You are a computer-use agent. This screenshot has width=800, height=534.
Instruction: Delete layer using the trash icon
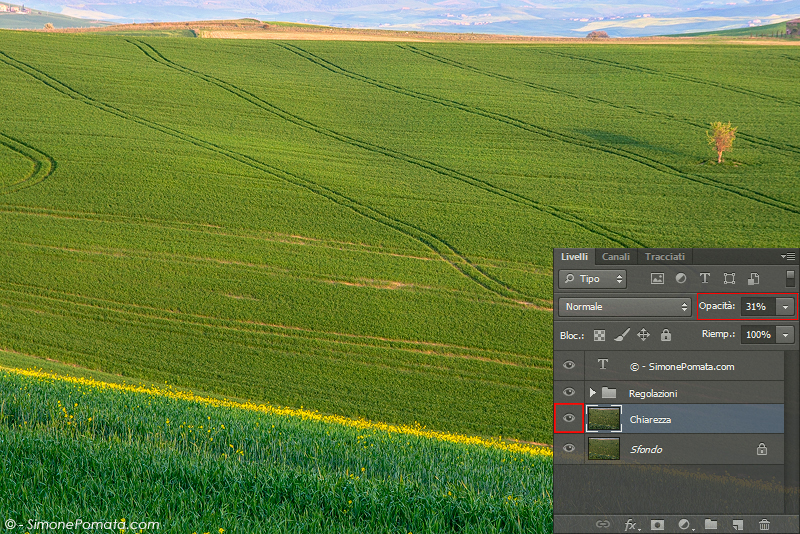pyautogui.click(x=765, y=524)
